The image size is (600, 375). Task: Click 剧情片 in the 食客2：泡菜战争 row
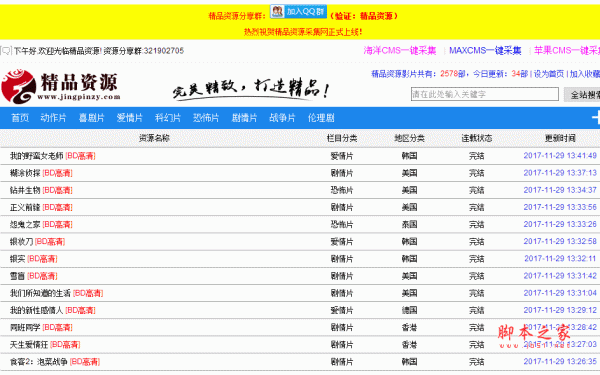pos(342,362)
